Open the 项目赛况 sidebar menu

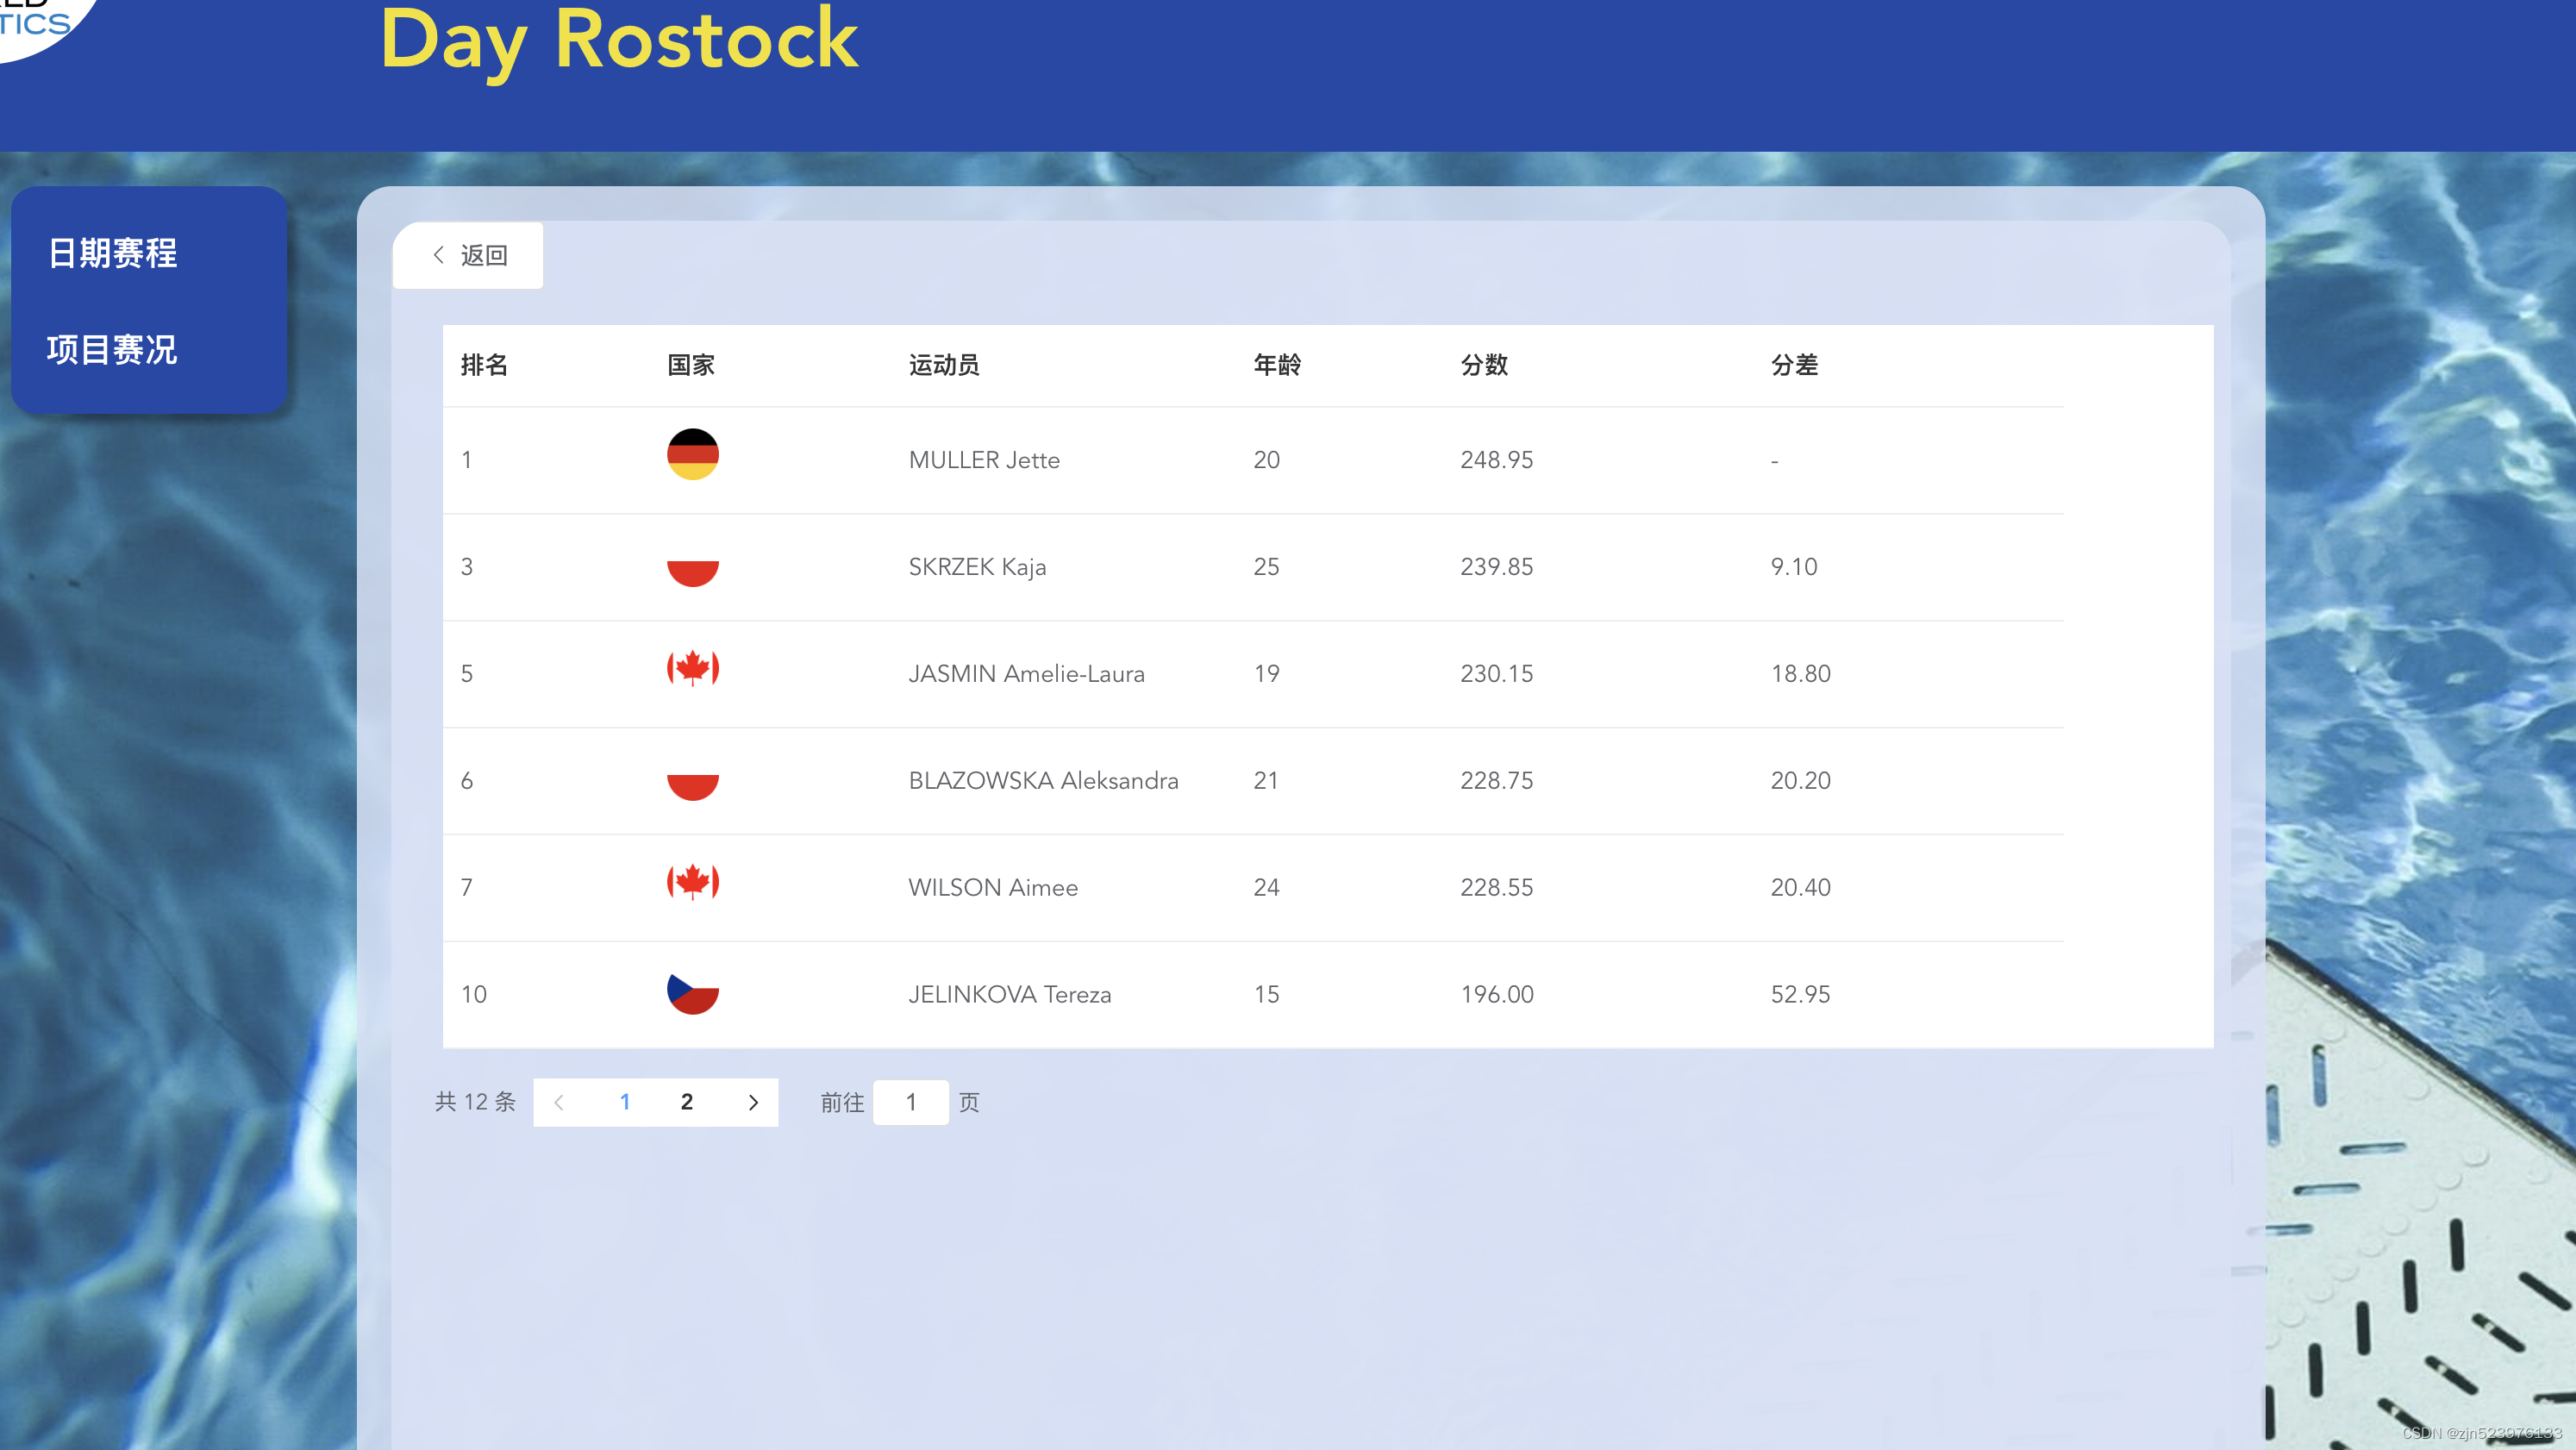coord(112,349)
